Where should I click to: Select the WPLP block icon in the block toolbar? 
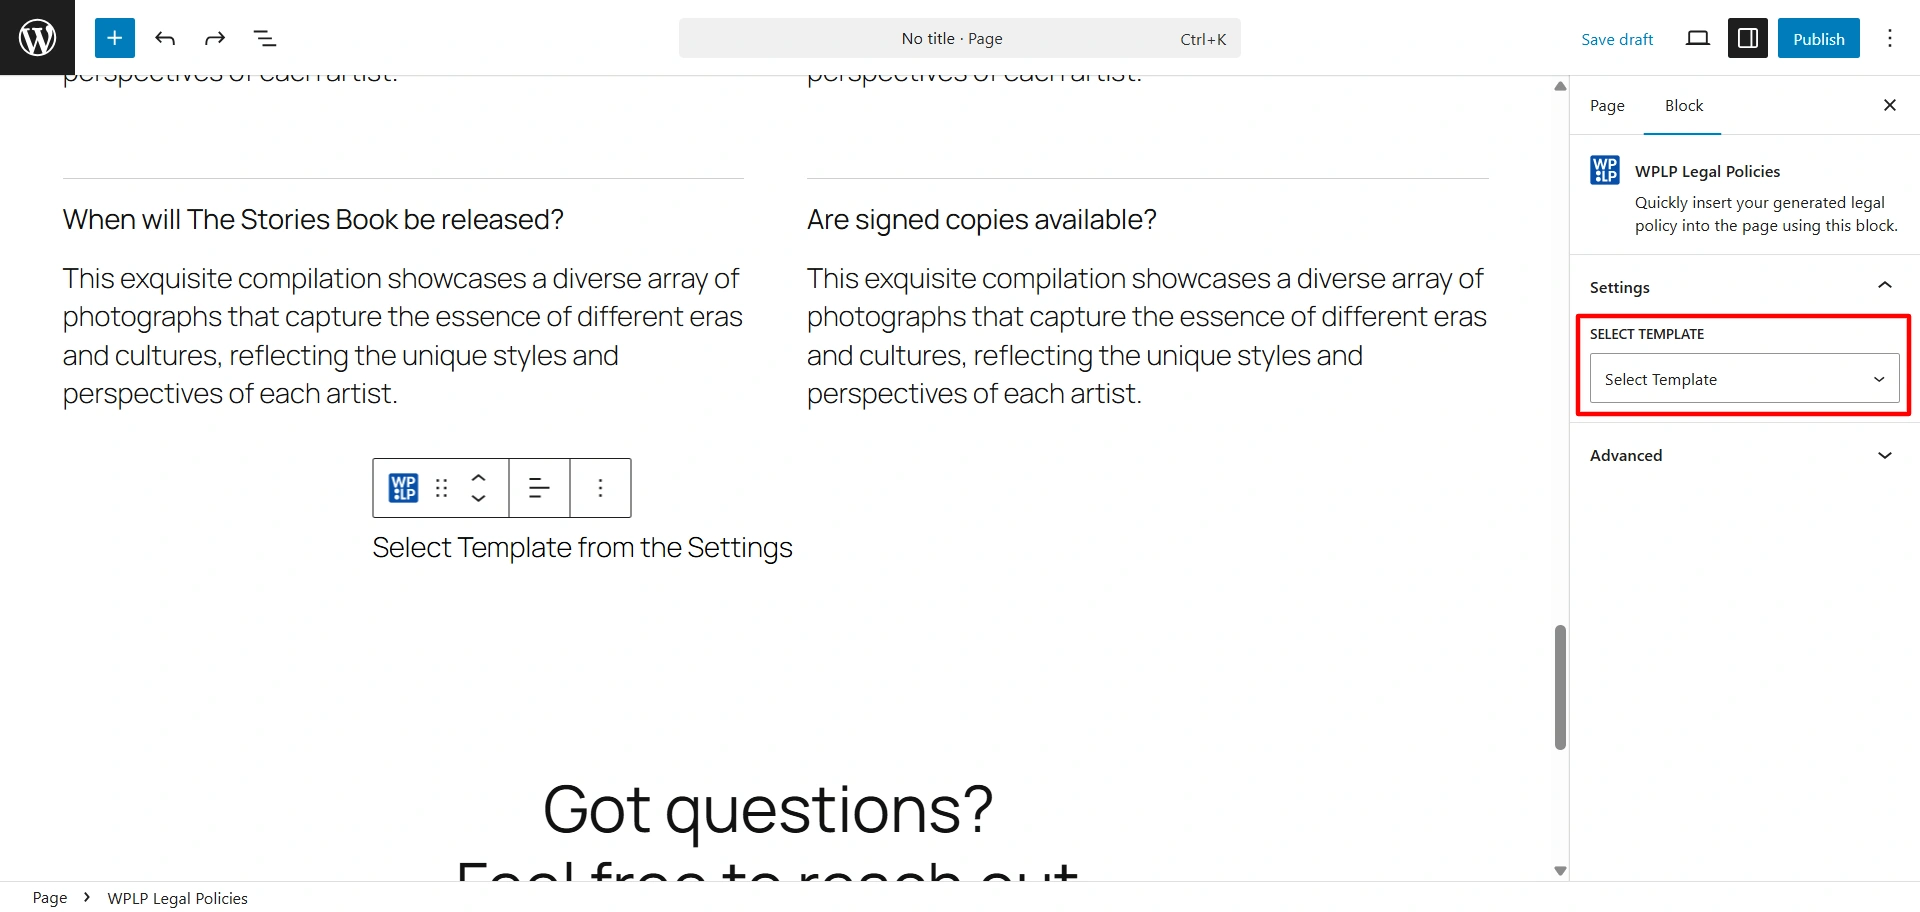(402, 488)
